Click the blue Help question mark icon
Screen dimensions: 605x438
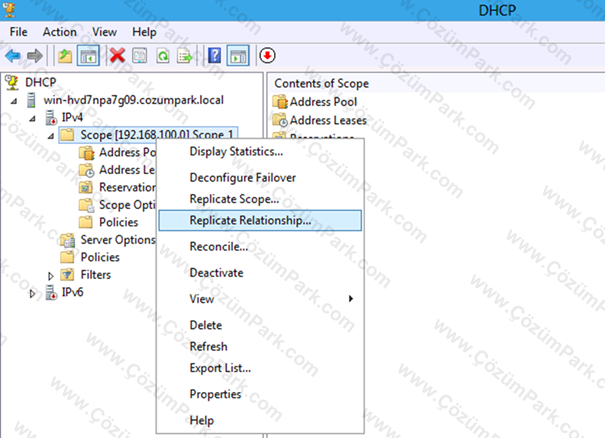pos(215,56)
